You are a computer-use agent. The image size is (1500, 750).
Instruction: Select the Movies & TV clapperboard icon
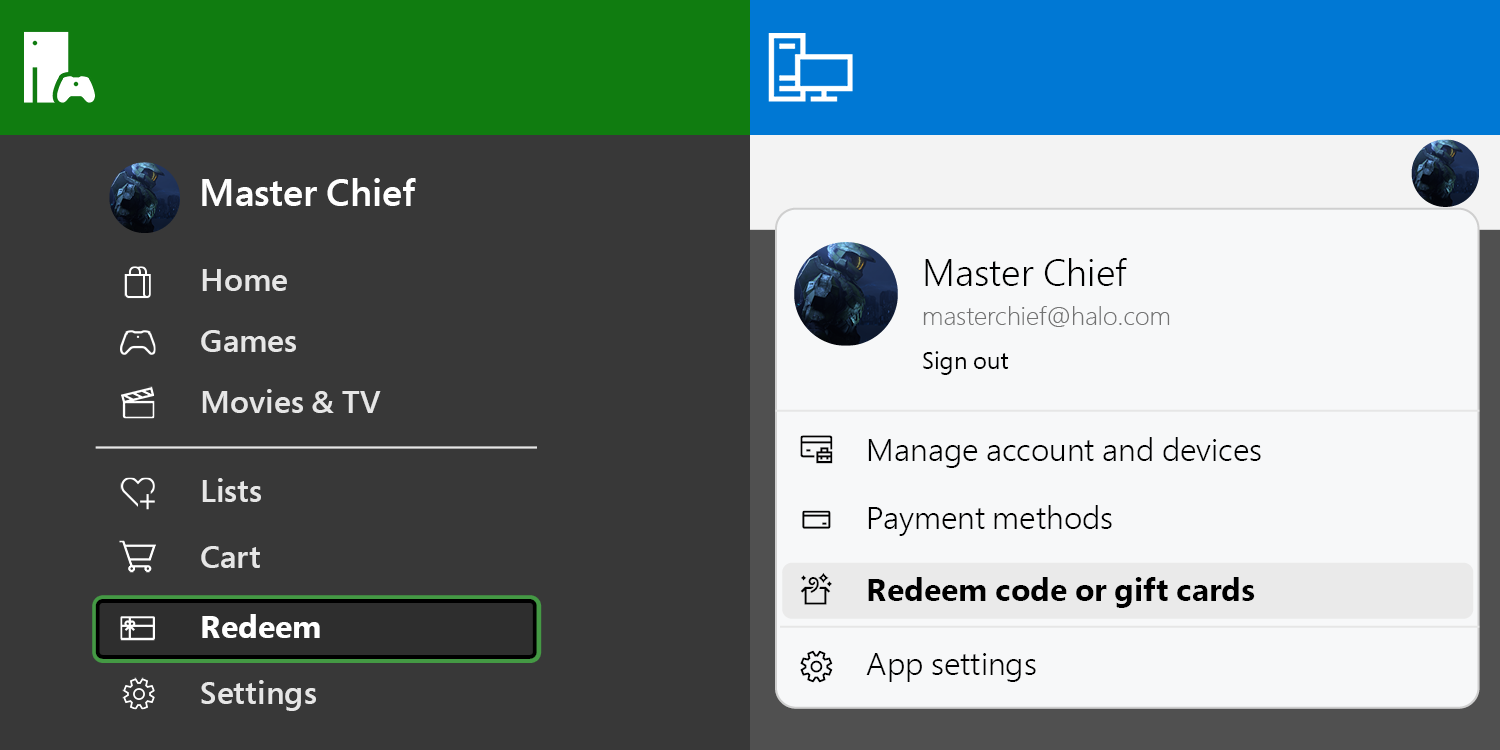click(137, 403)
